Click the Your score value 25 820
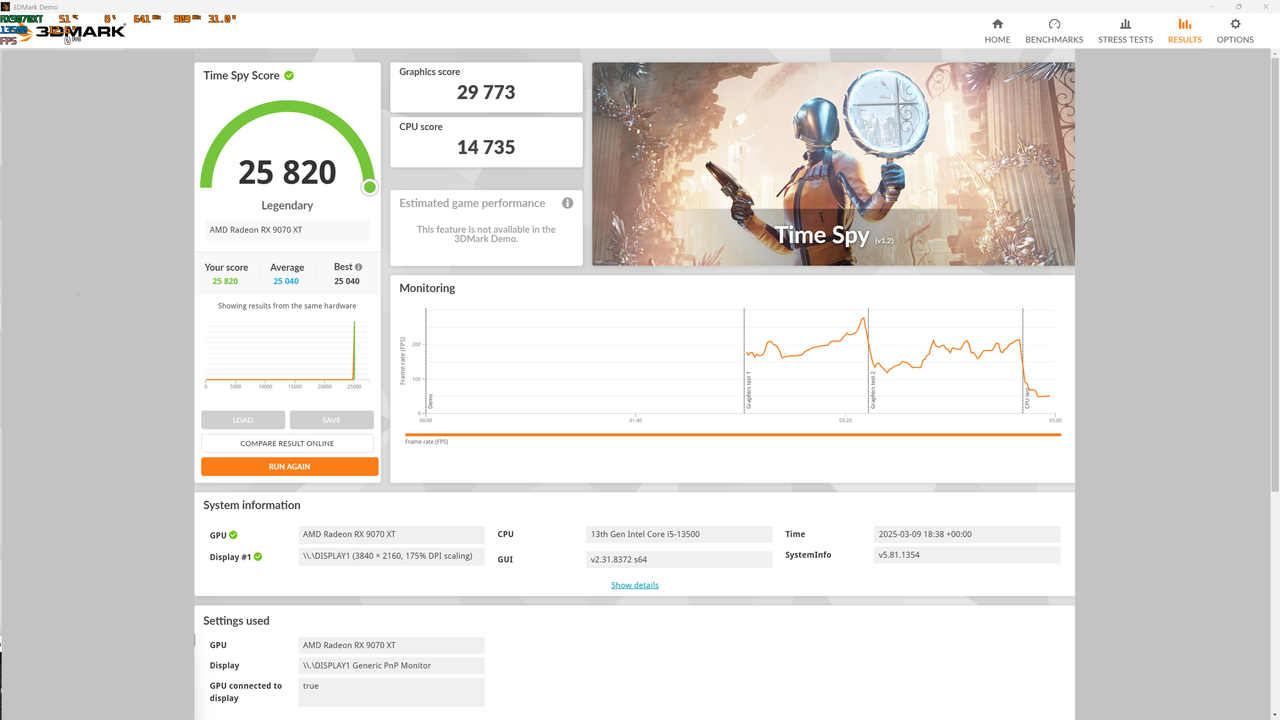 pos(227,281)
